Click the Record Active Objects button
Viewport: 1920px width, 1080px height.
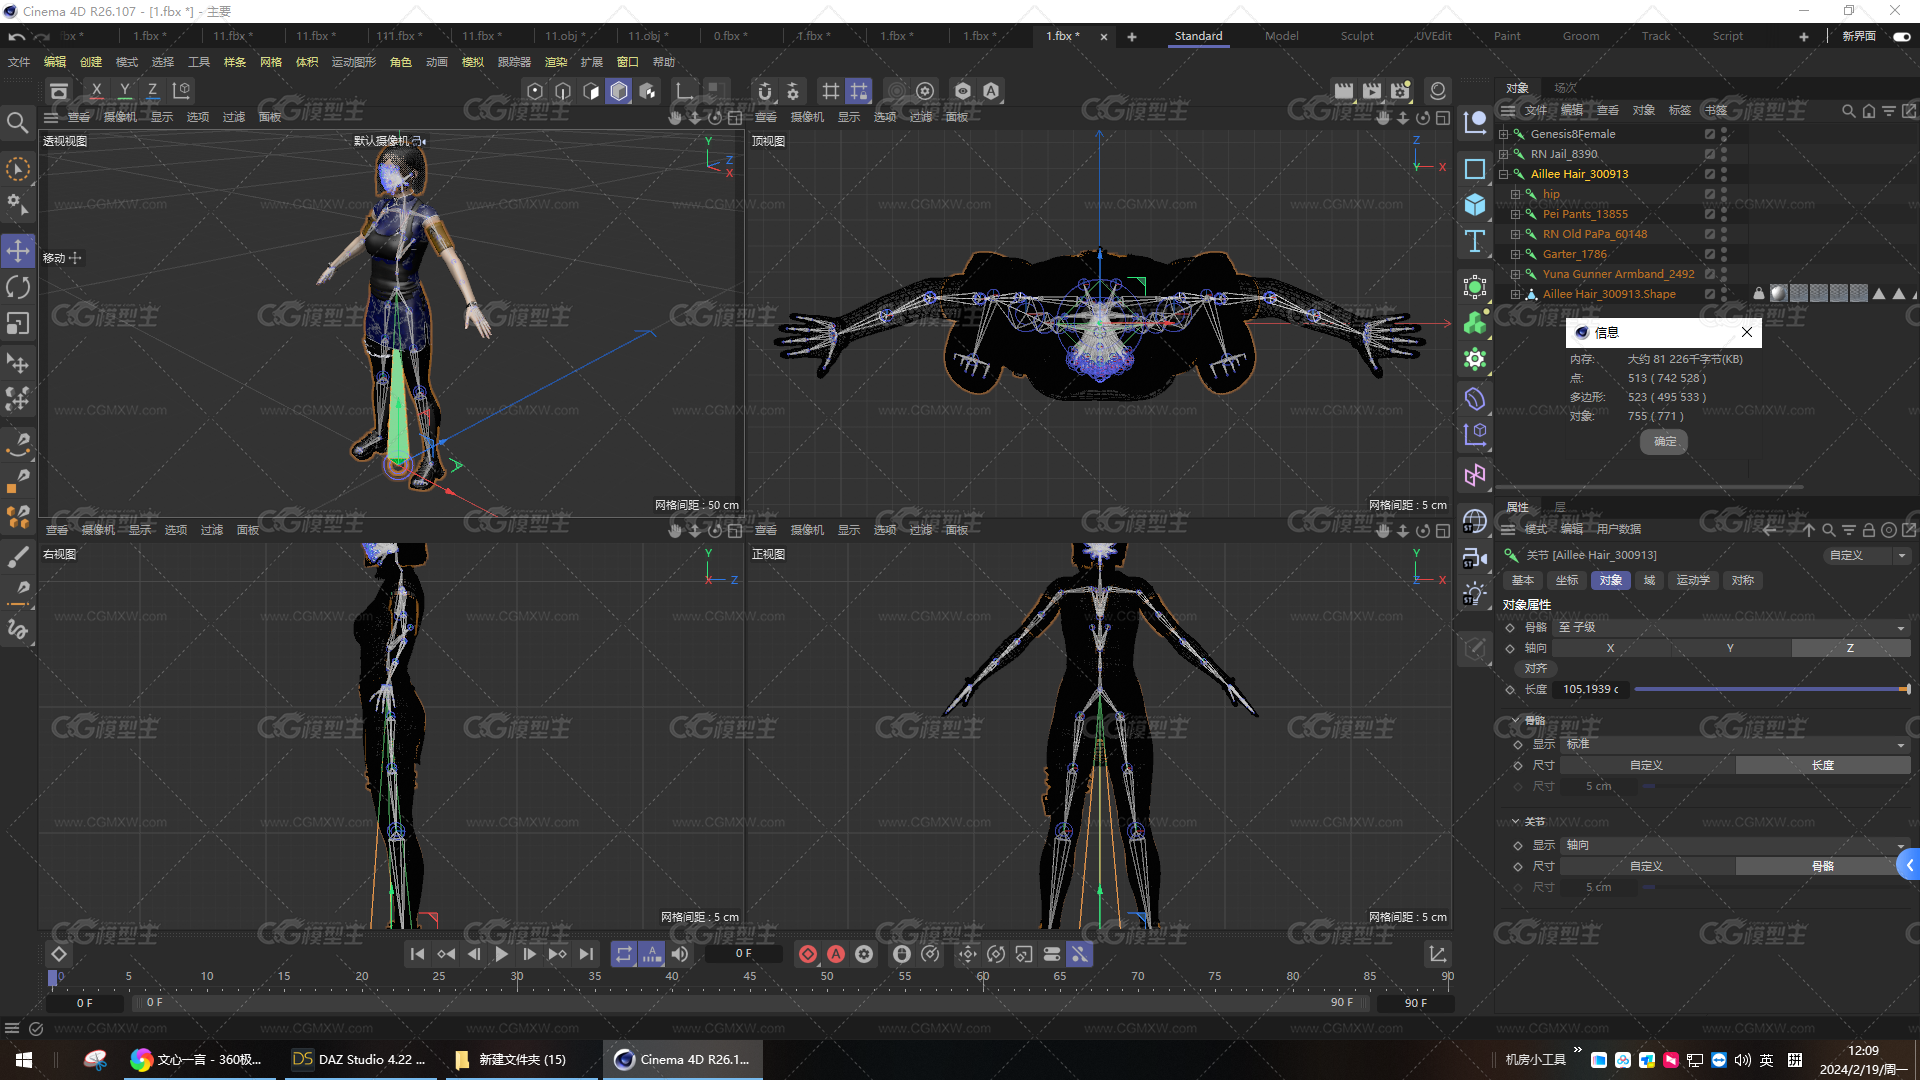point(808,954)
